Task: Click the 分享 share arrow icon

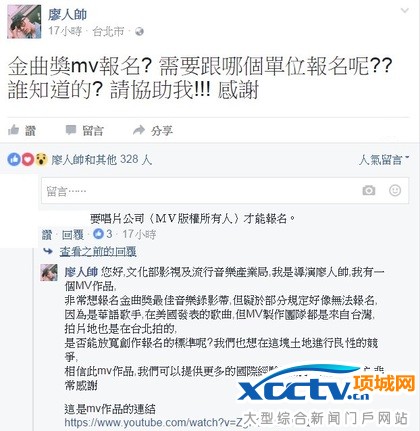Action: (139, 130)
